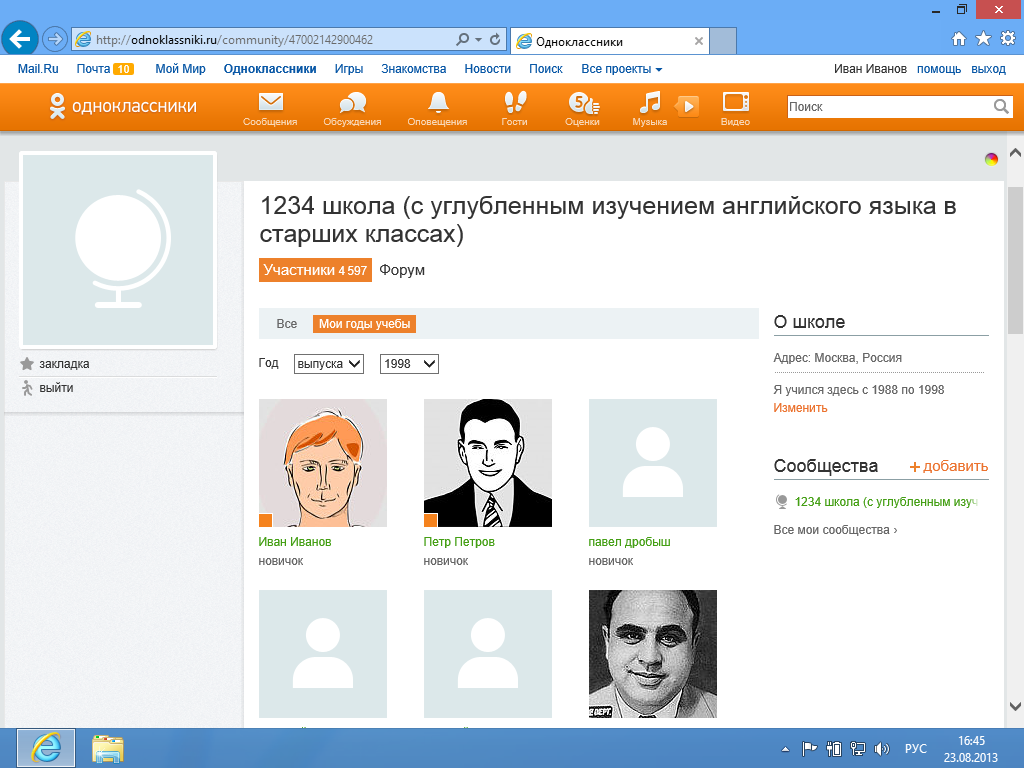Open the Оценки ratings icon
Image resolution: width=1024 pixels, height=768 pixels.
click(x=583, y=108)
